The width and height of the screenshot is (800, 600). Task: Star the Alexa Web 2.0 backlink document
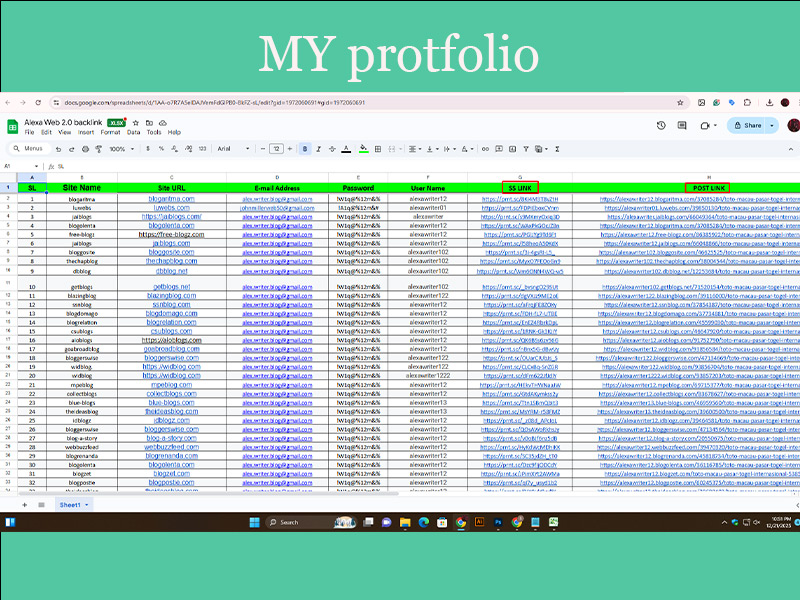click(136, 122)
